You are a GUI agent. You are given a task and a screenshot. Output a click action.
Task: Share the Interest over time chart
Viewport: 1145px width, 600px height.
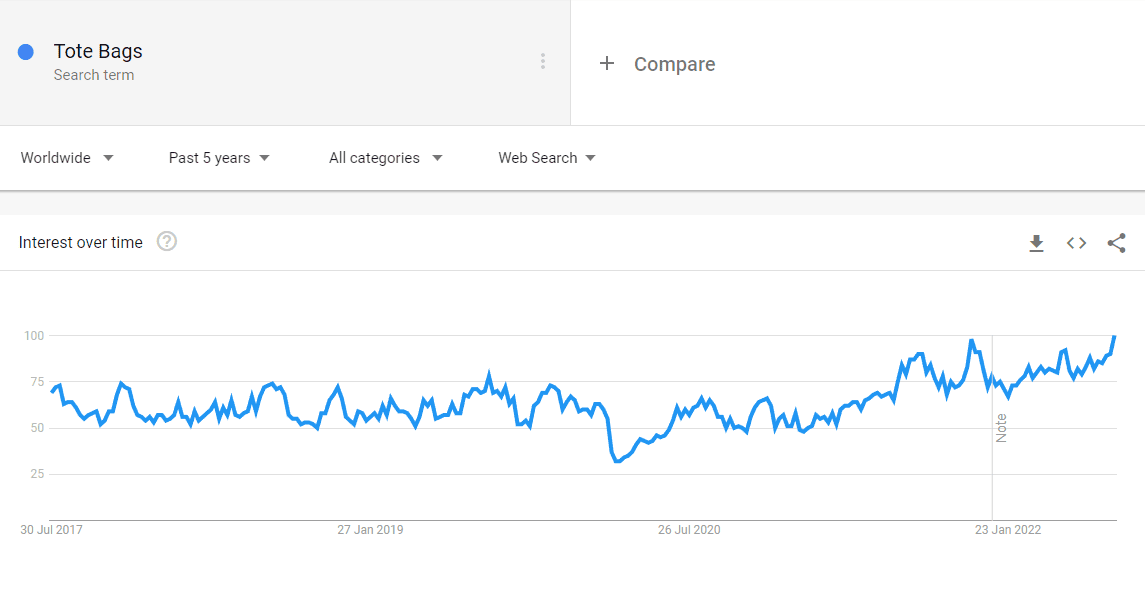point(1117,243)
